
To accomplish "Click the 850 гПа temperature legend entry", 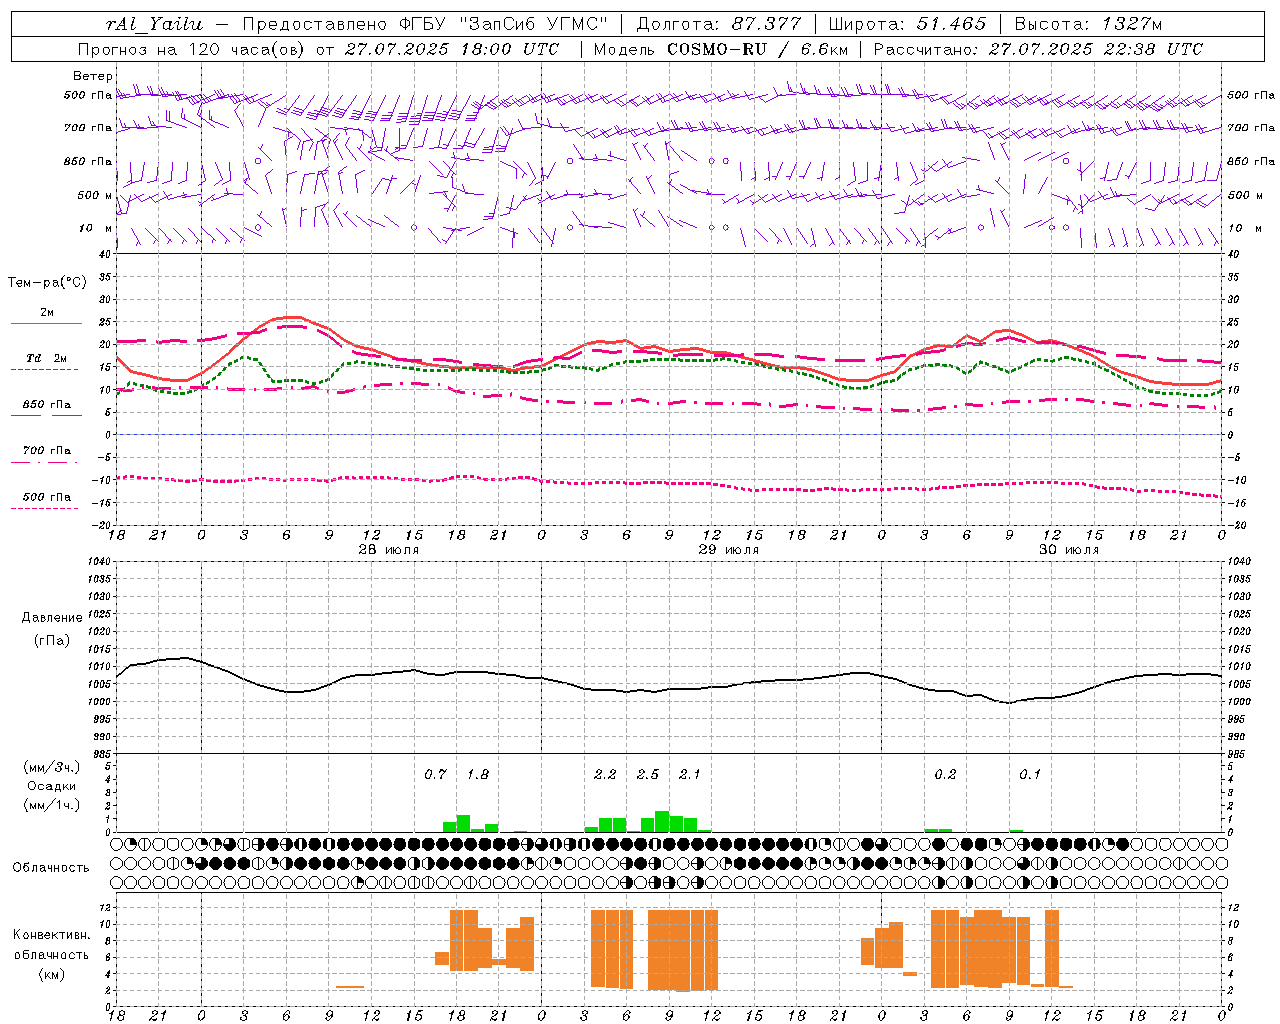I will click(46, 405).
